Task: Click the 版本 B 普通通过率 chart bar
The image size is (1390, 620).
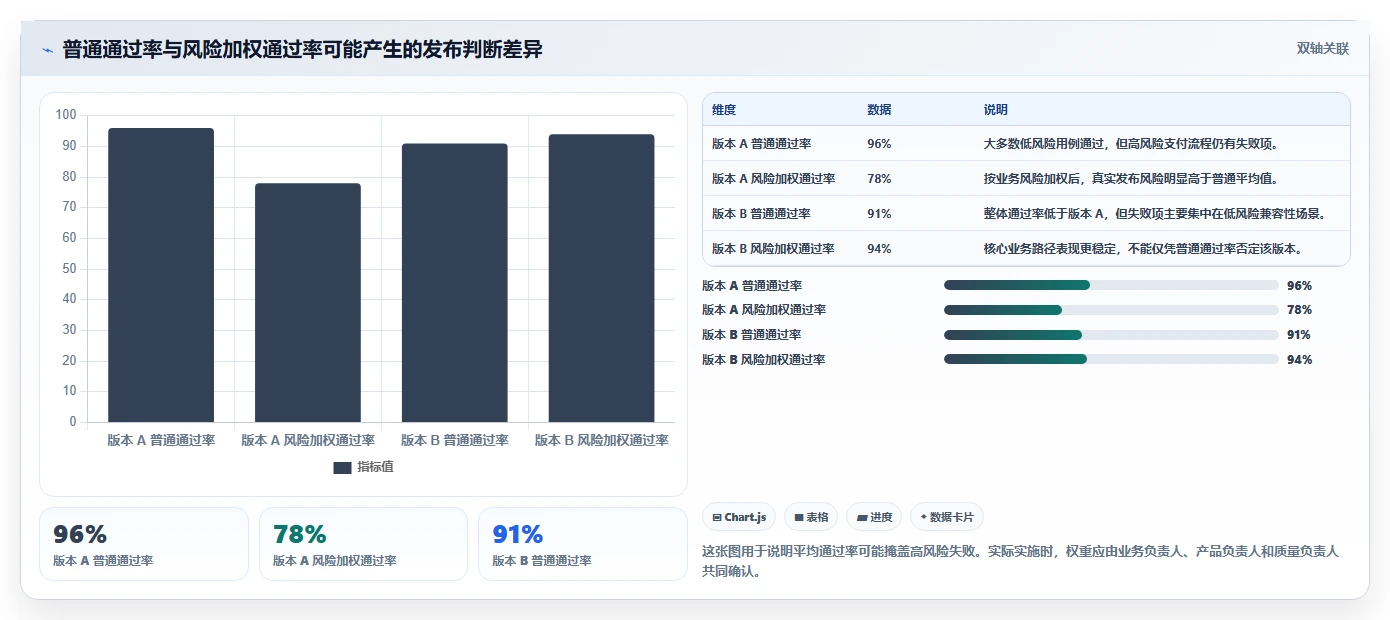Action: (455, 283)
